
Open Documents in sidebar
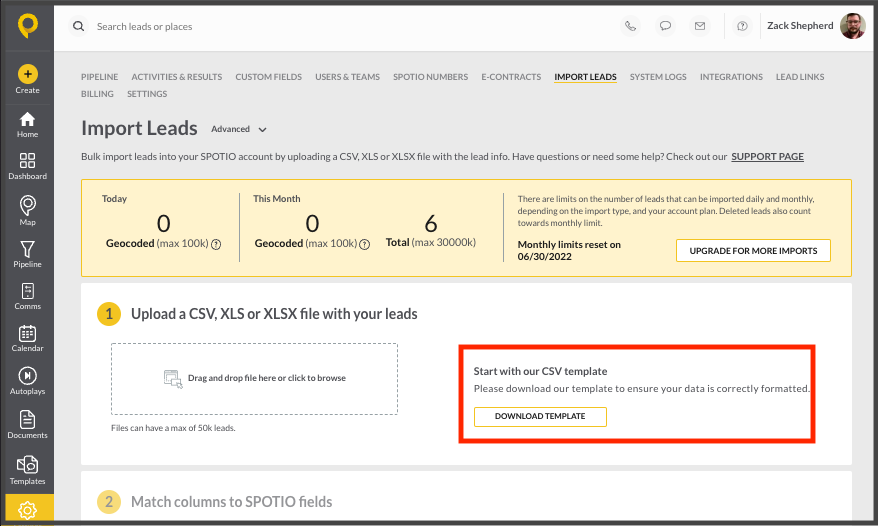point(27,425)
